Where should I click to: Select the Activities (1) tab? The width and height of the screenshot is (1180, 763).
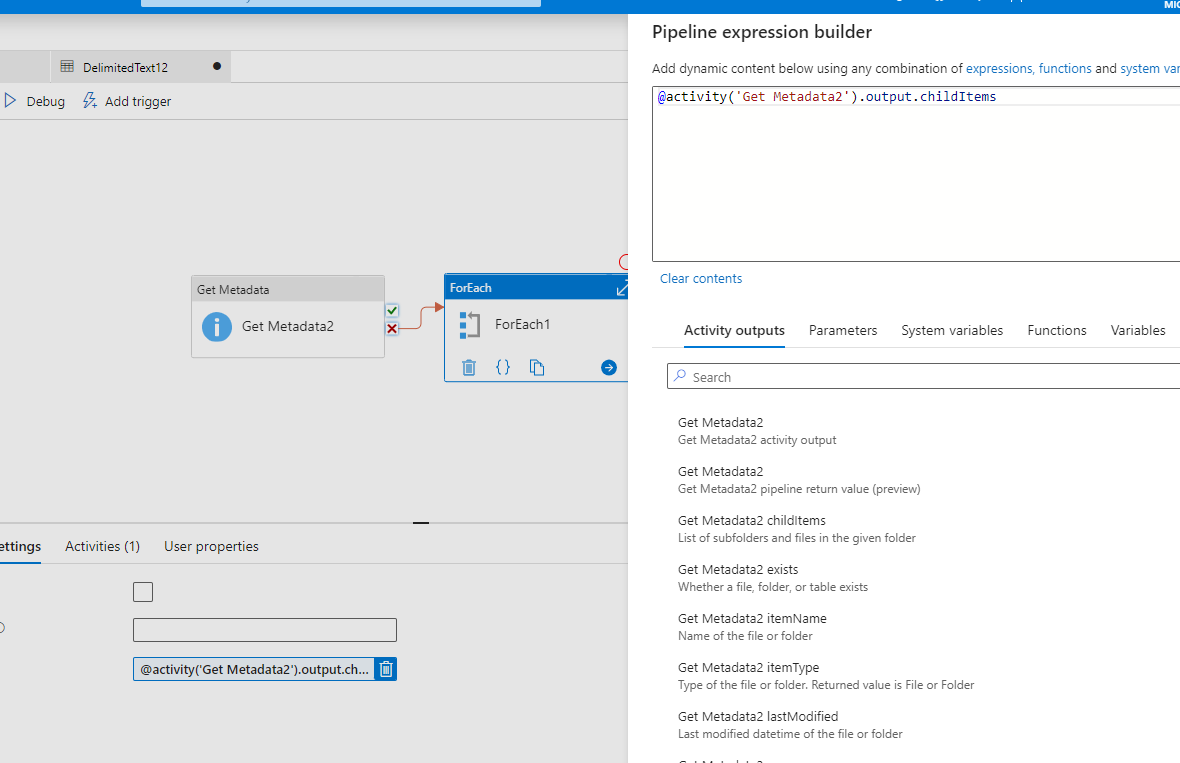coord(102,546)
